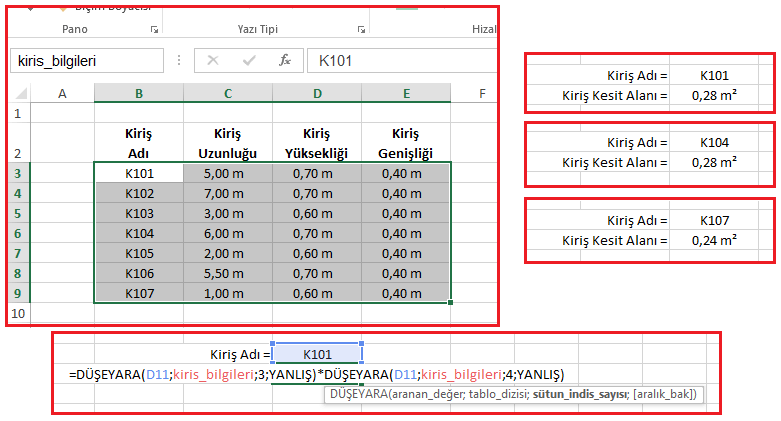
Task: Click the Cancel (X) button in formula bar
Action: [213, 60]
